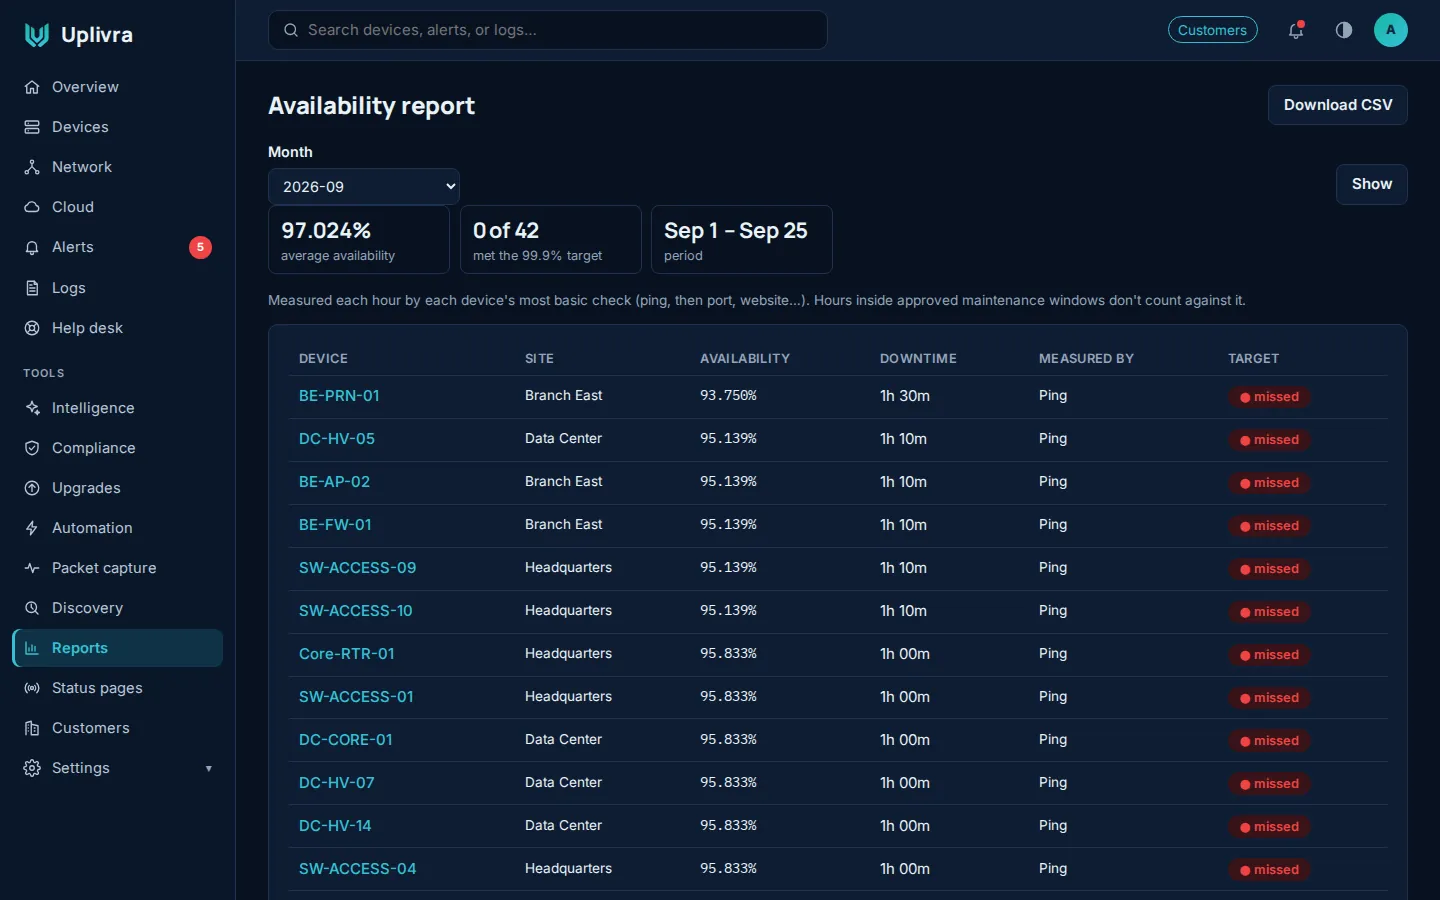1440x900 pixels.
Task: Open the Logs menu item
Action: coord(117,288)
